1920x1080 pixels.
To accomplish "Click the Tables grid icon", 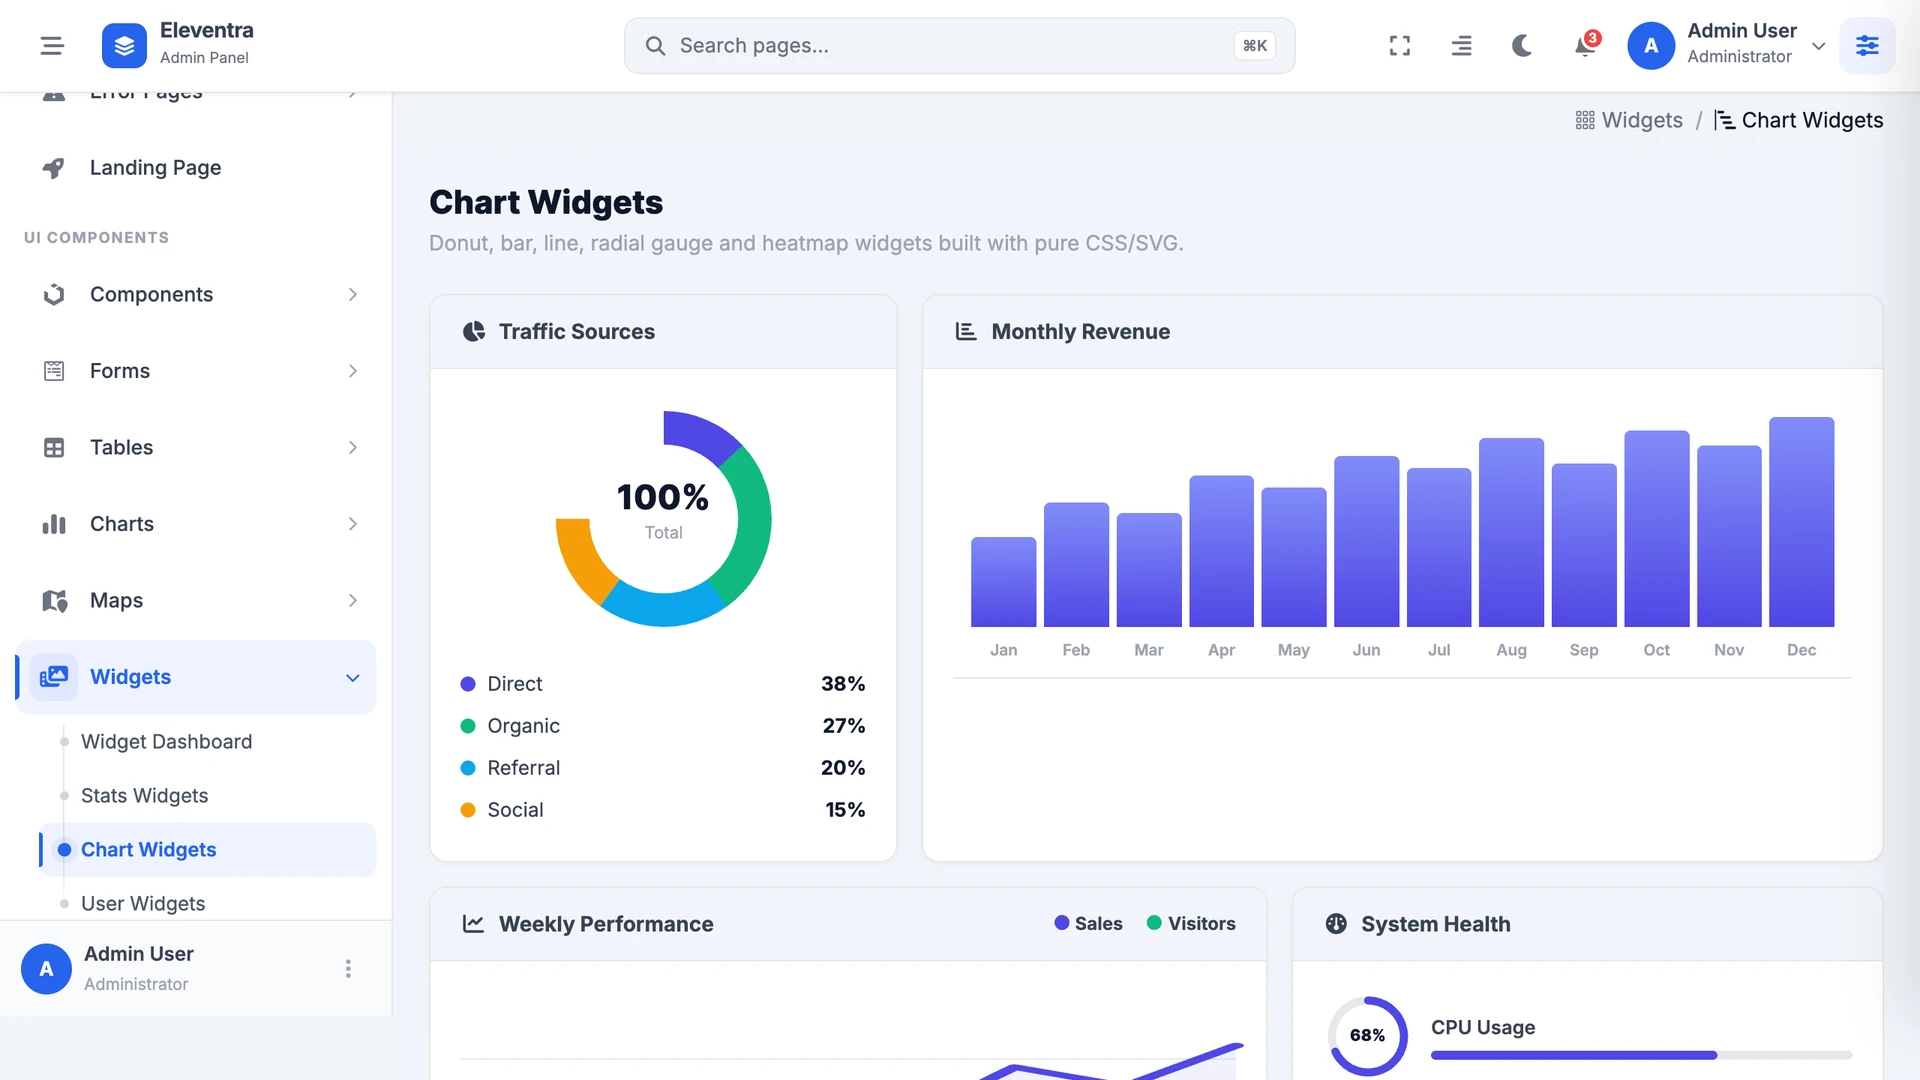I will pos(54,447).
